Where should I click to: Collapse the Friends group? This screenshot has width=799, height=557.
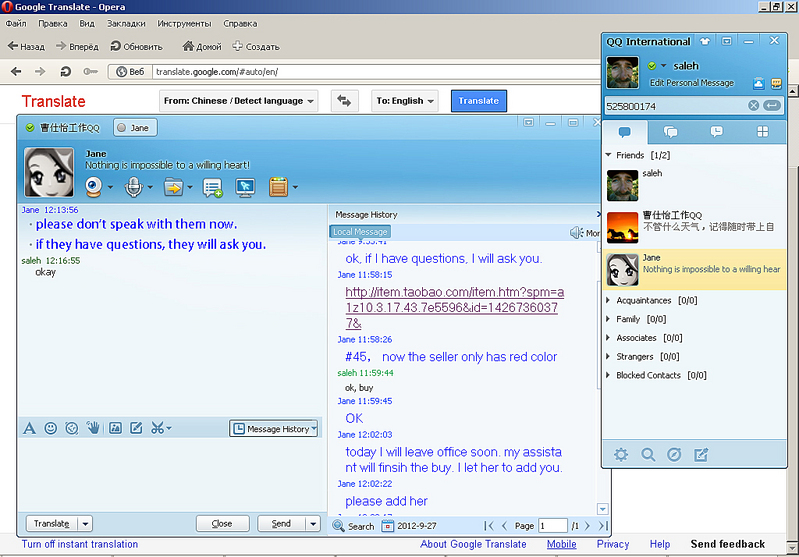tap(608, 155)
